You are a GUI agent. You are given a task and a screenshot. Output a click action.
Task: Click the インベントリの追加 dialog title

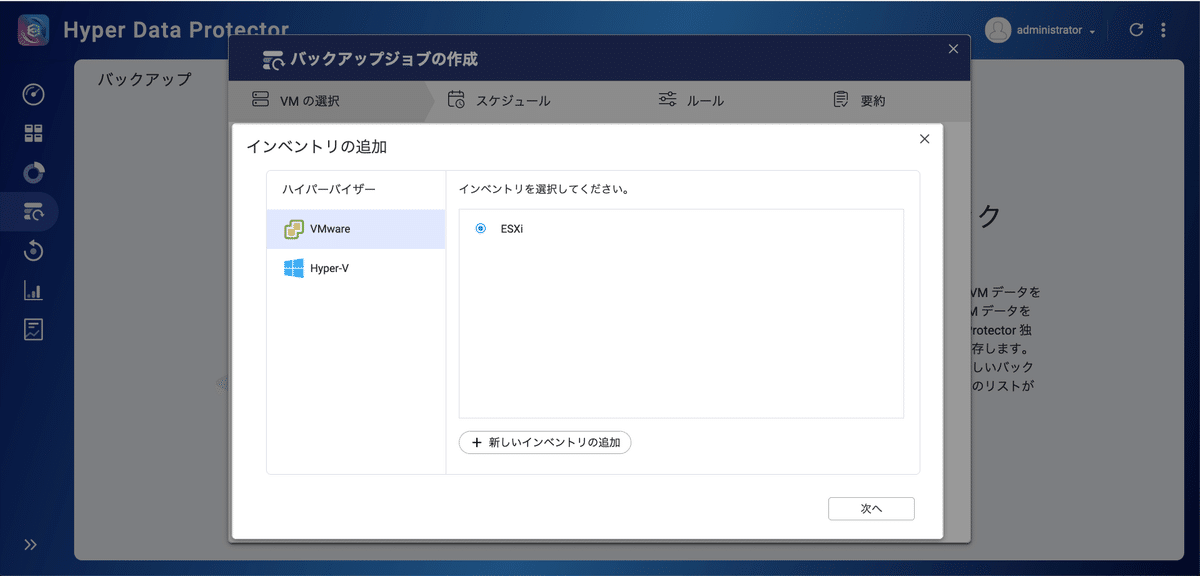coord(316,147)
